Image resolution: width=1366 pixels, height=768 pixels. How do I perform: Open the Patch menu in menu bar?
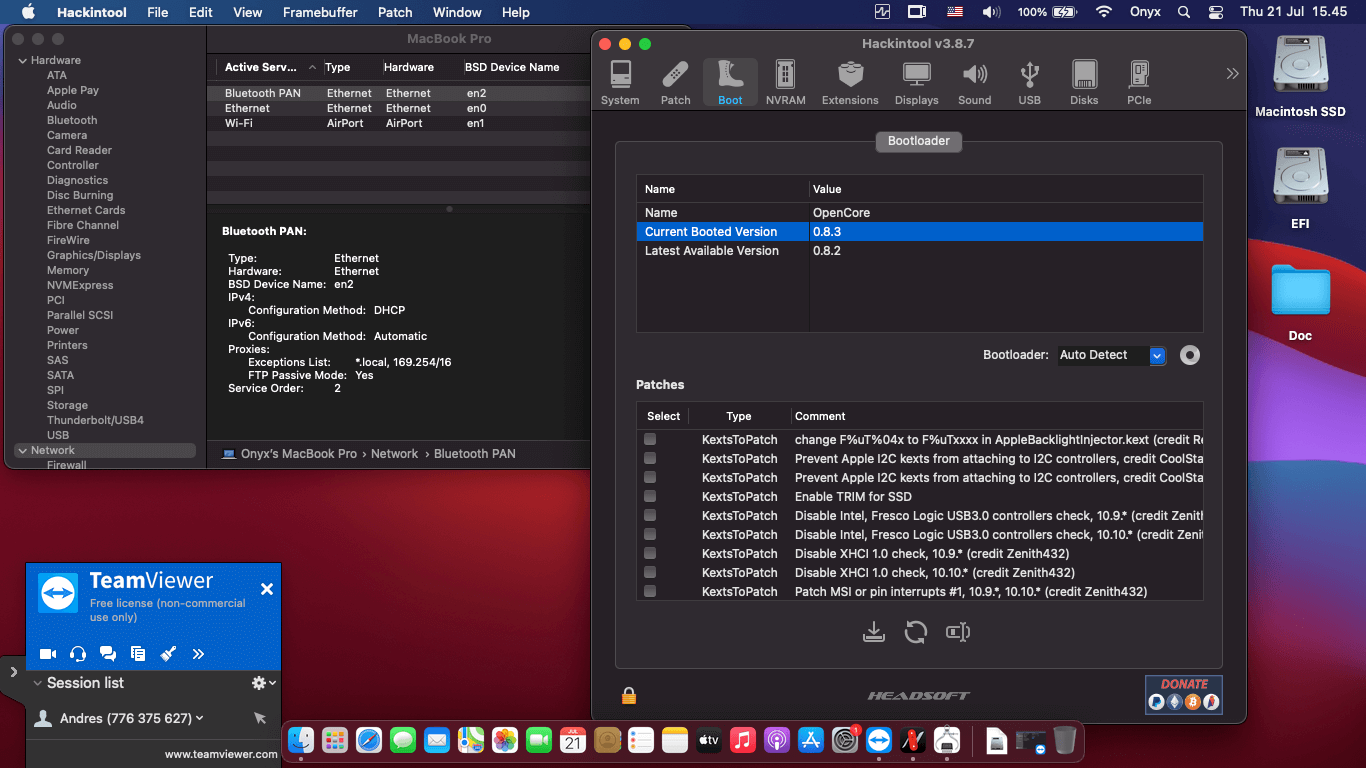click(395, 12)
